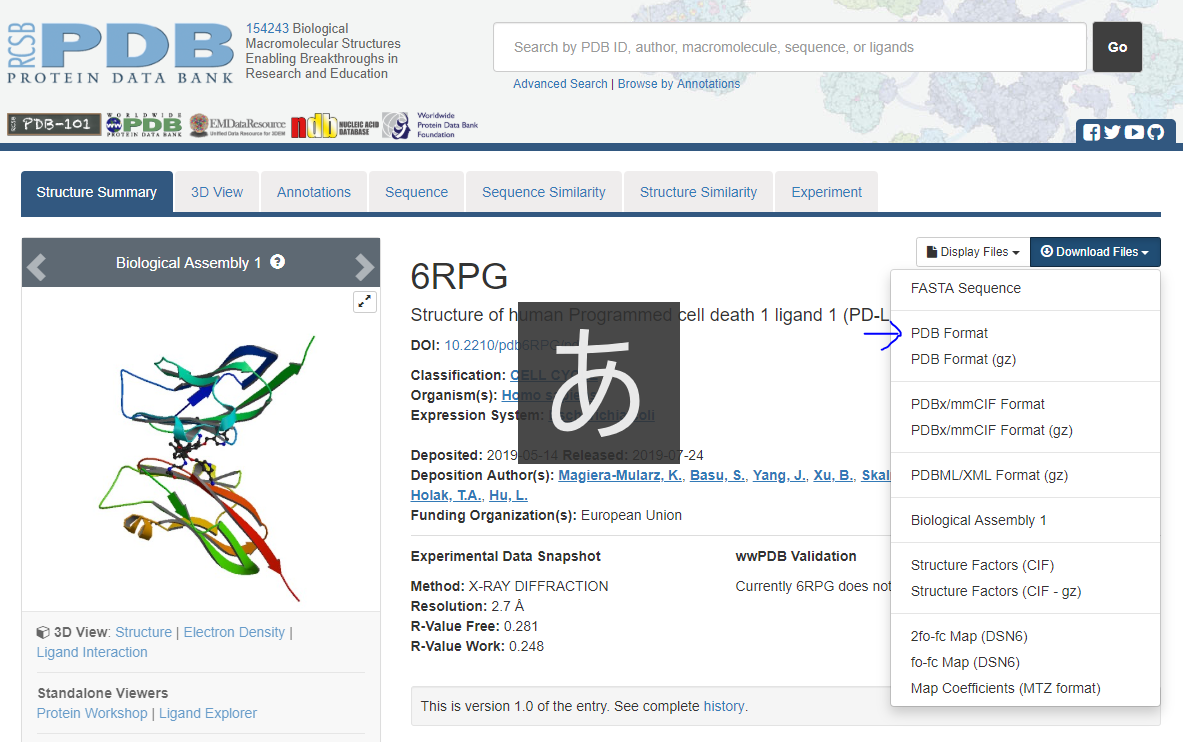Open the Structure Similarity tab

coord(699,192)
